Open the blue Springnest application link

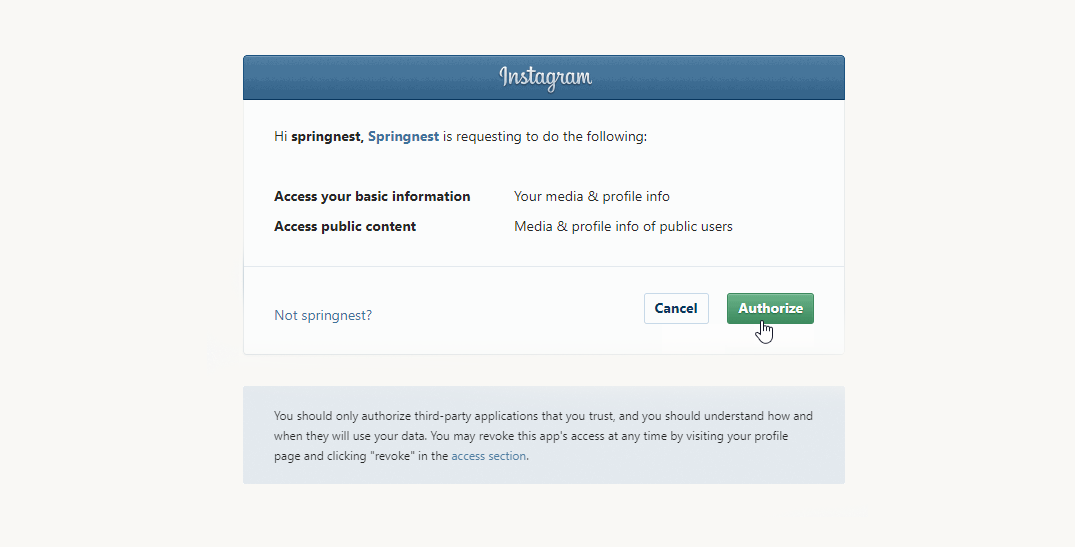pos(403,136)
